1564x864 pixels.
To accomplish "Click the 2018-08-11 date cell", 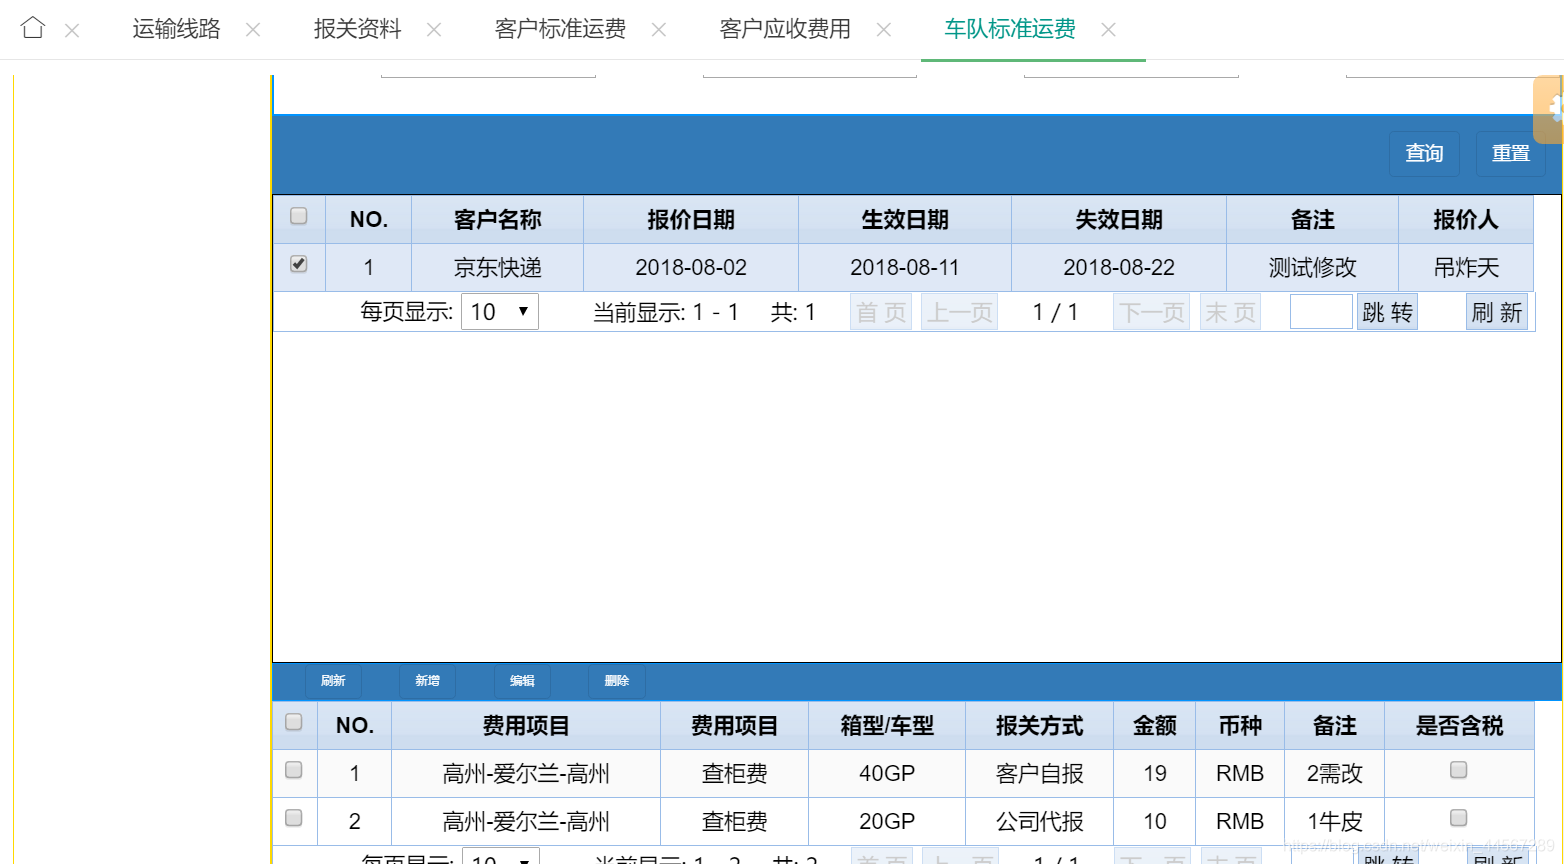I will coord(905,268).
